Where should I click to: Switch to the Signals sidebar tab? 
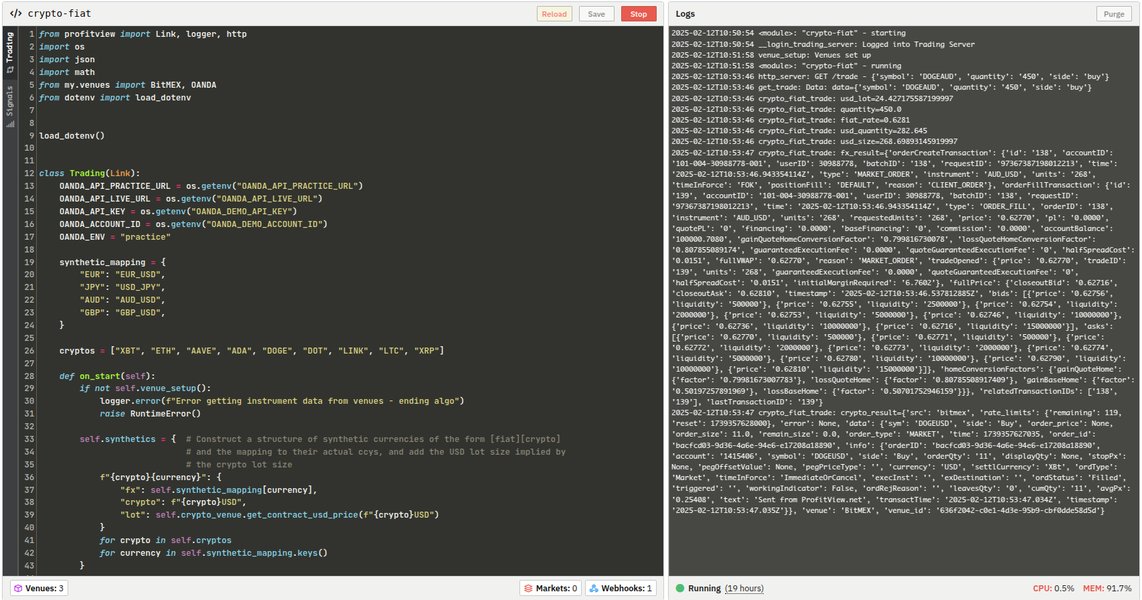pyautogui.click(x=10, y=106)
